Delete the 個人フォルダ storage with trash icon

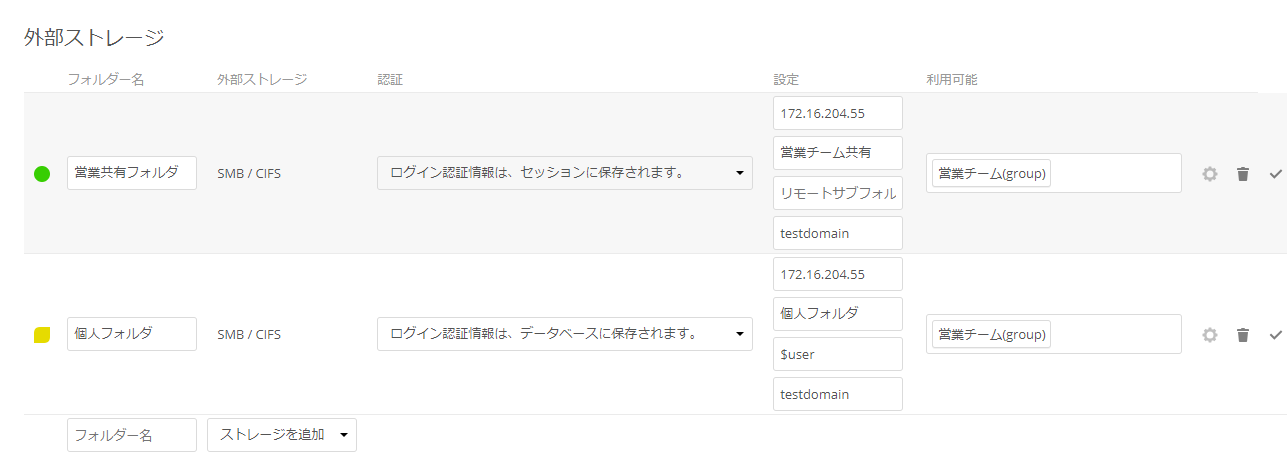(x=1243, y=335)
